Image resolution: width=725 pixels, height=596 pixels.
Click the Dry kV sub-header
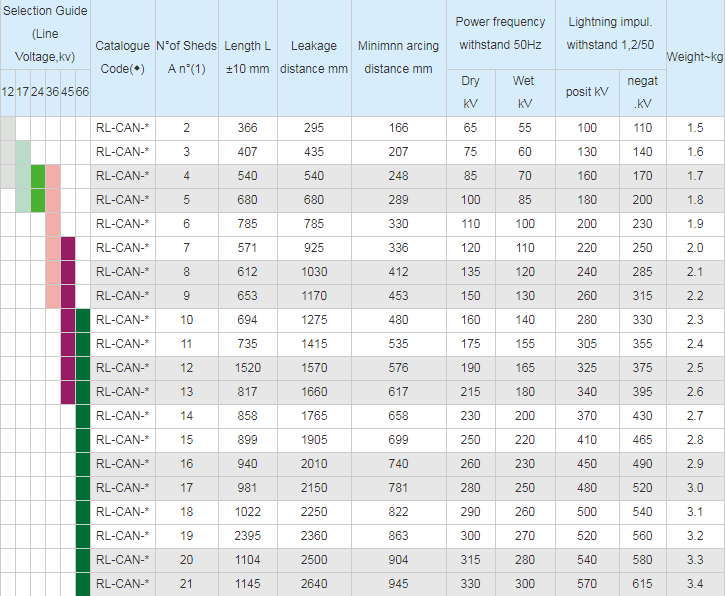click(x=470, y=92)
